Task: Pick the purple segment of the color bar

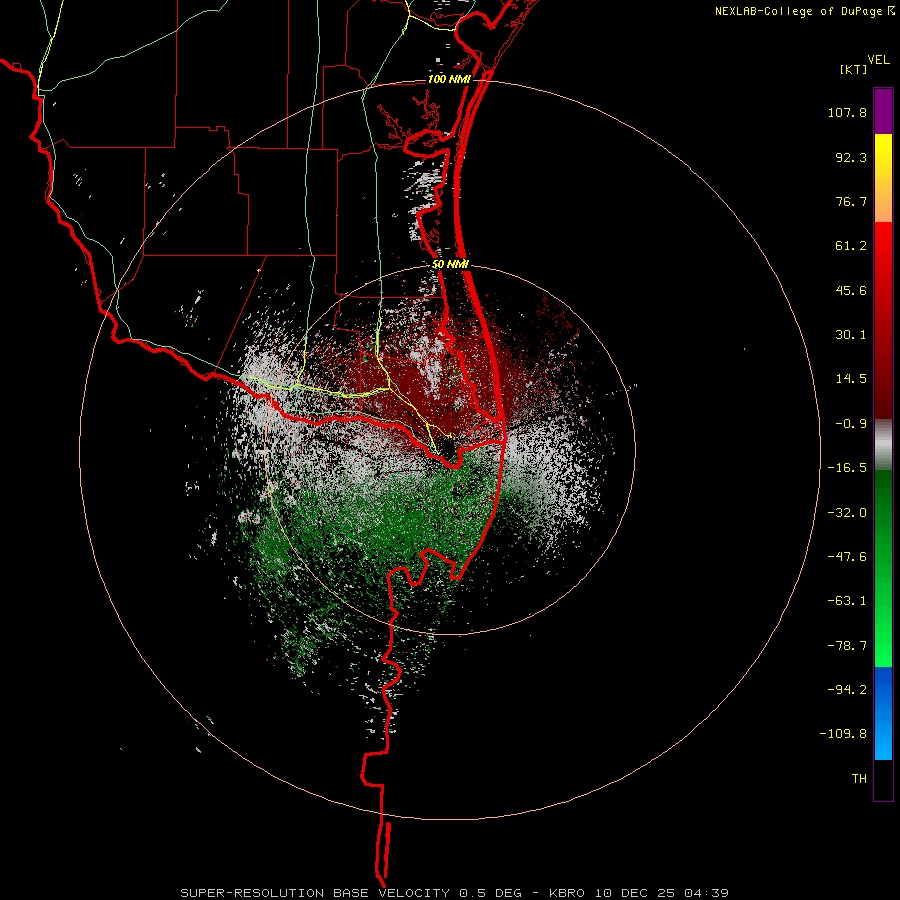Action: pyautogui.click(x=883, y=111)
